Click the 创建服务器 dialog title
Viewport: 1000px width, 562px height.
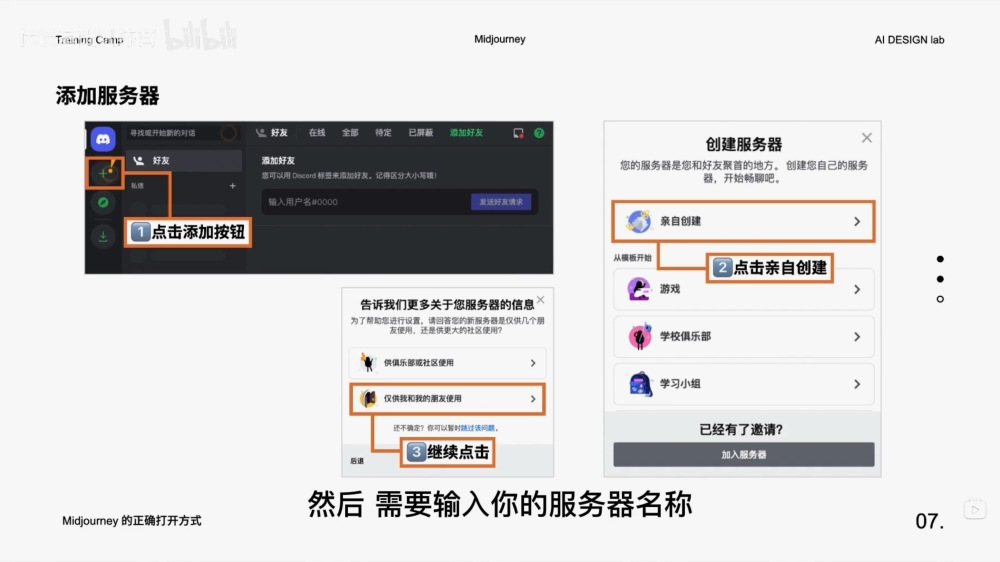744,144
